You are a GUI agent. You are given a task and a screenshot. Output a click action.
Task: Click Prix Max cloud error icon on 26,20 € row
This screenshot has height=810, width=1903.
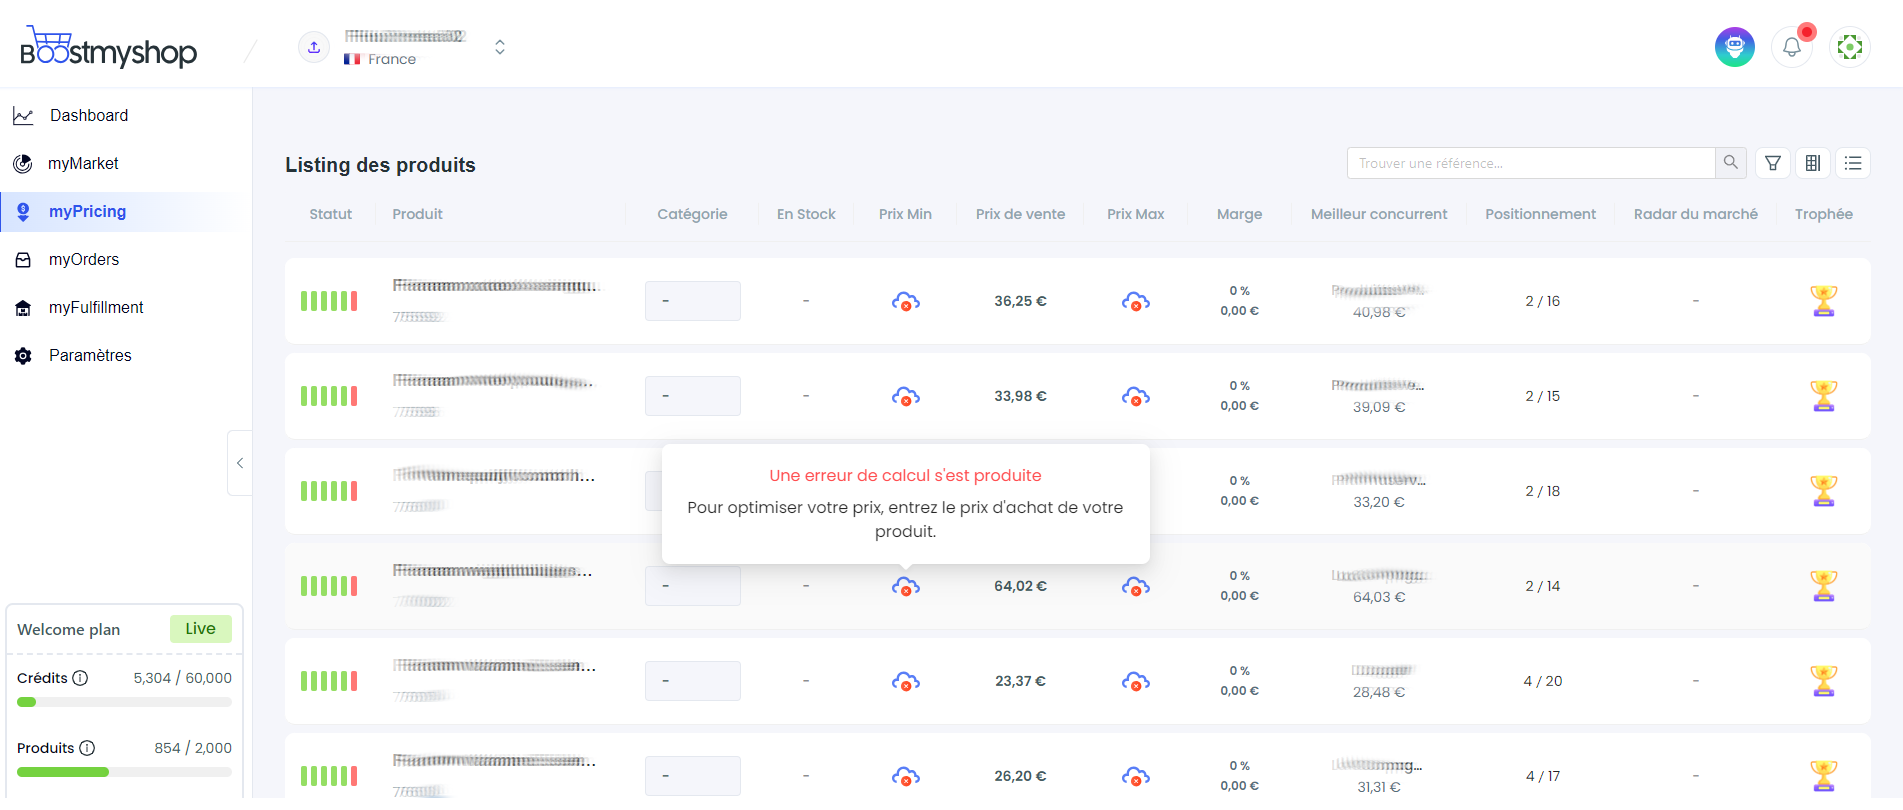pyautogui.click(x=1136, y=776)
